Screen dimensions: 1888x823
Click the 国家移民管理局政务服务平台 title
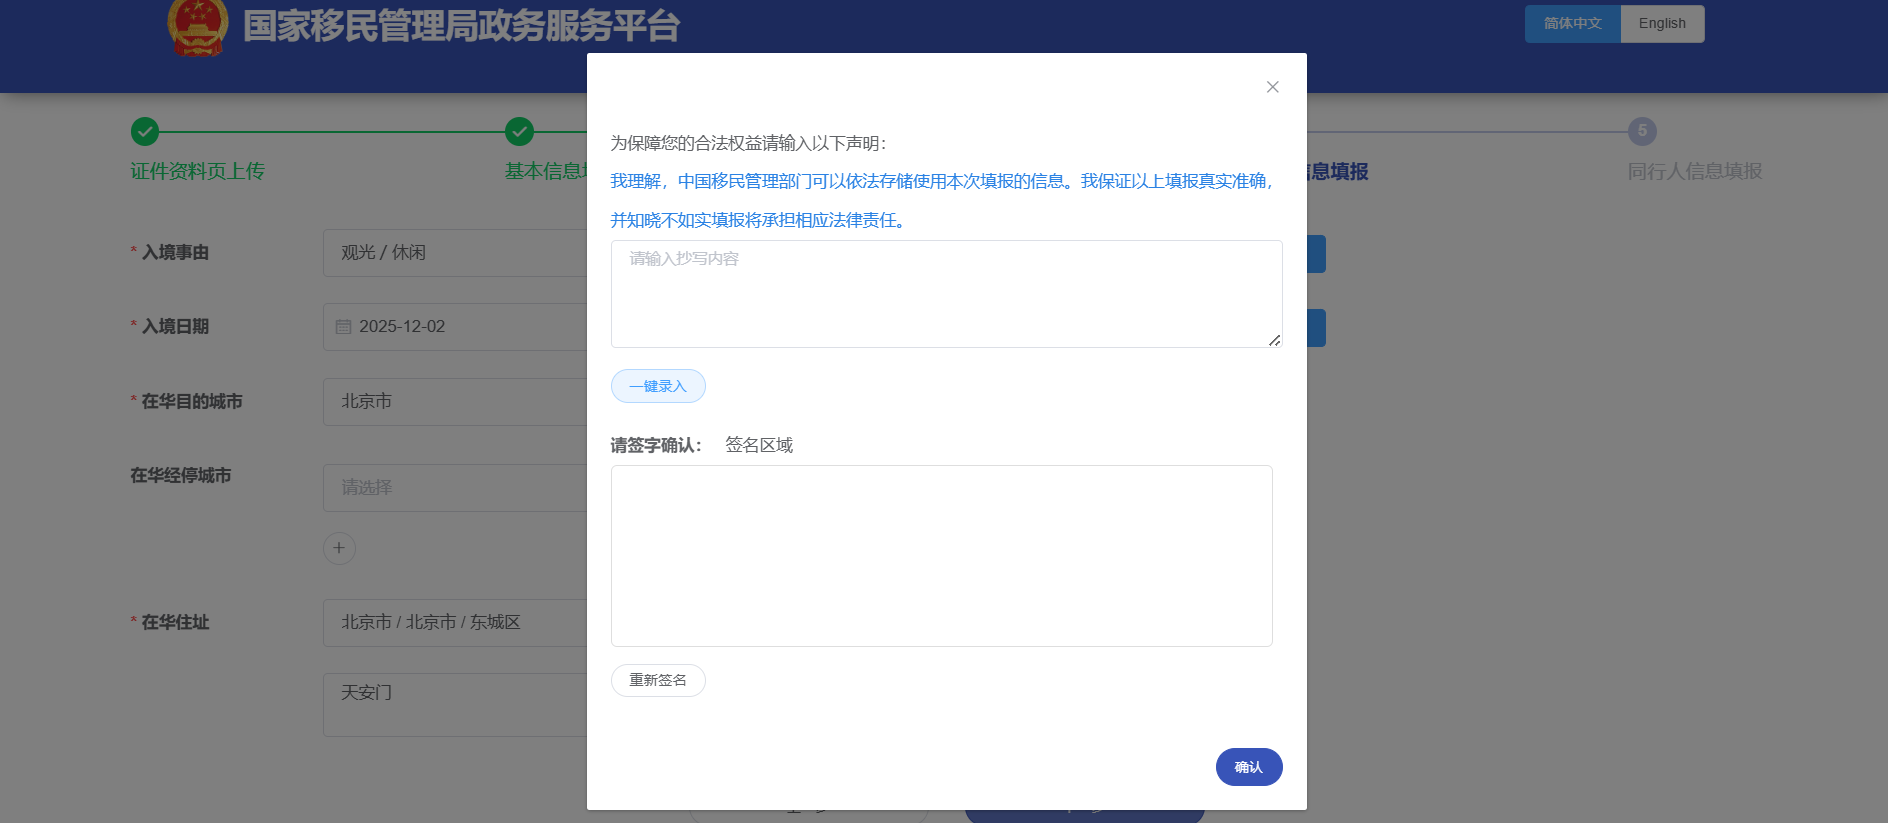(x=461, y=26)
